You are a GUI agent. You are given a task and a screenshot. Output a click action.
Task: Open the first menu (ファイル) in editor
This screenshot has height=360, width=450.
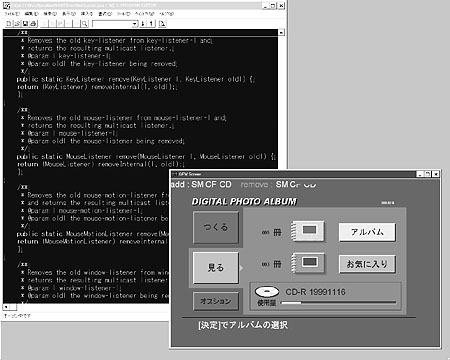[12, 14]
